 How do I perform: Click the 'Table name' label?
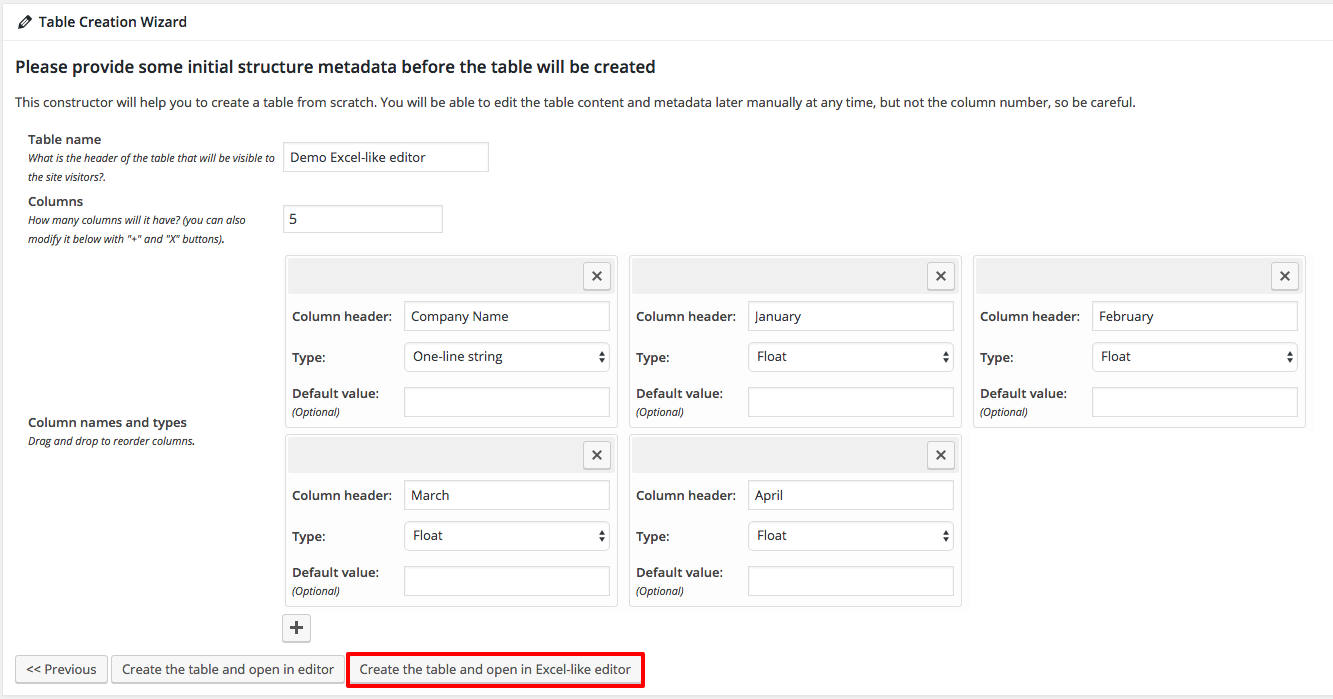65,140
